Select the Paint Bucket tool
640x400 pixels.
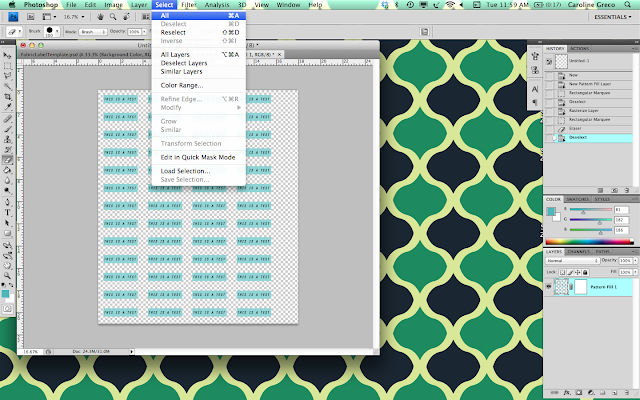[7, 170]
